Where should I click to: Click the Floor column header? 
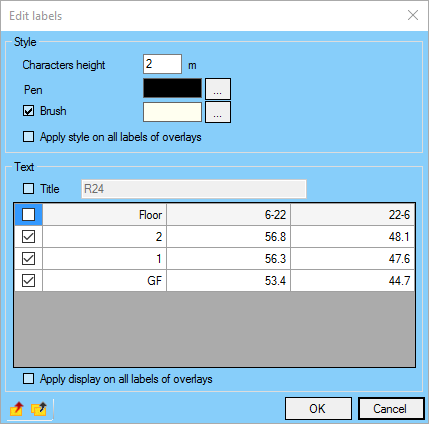(x=104, y=214)
